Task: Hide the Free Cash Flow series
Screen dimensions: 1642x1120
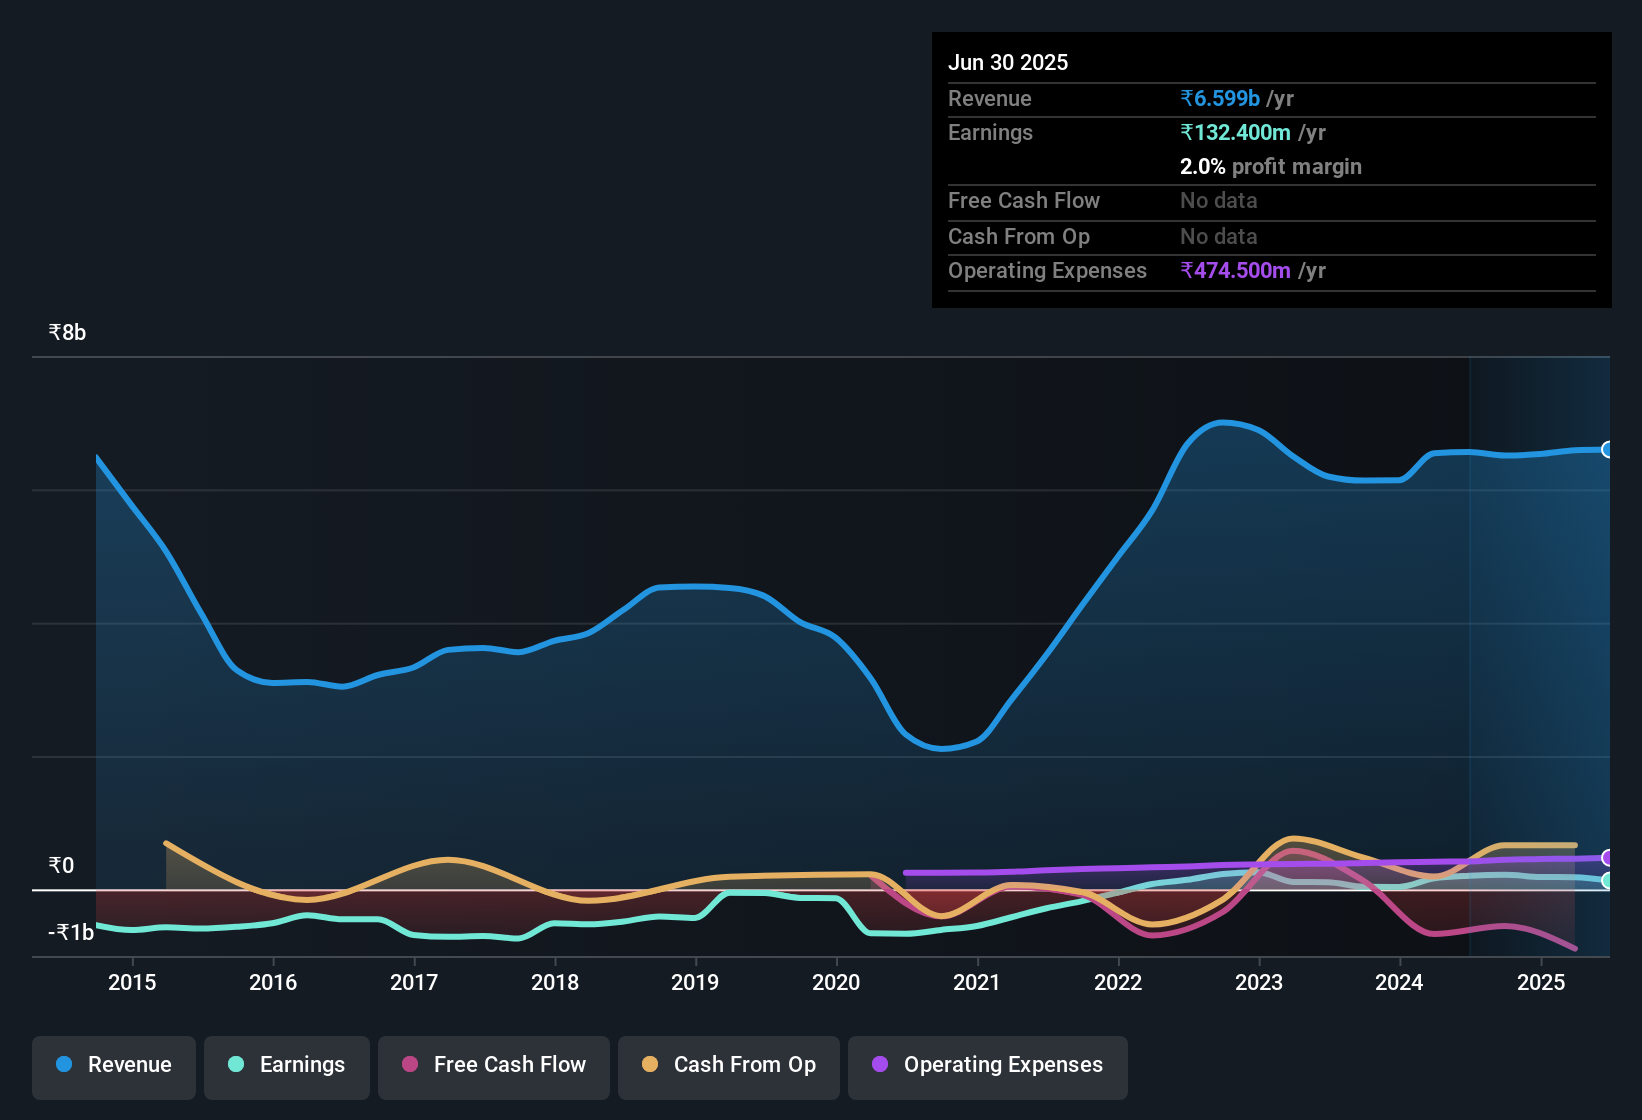Action: coord(493,1065)
